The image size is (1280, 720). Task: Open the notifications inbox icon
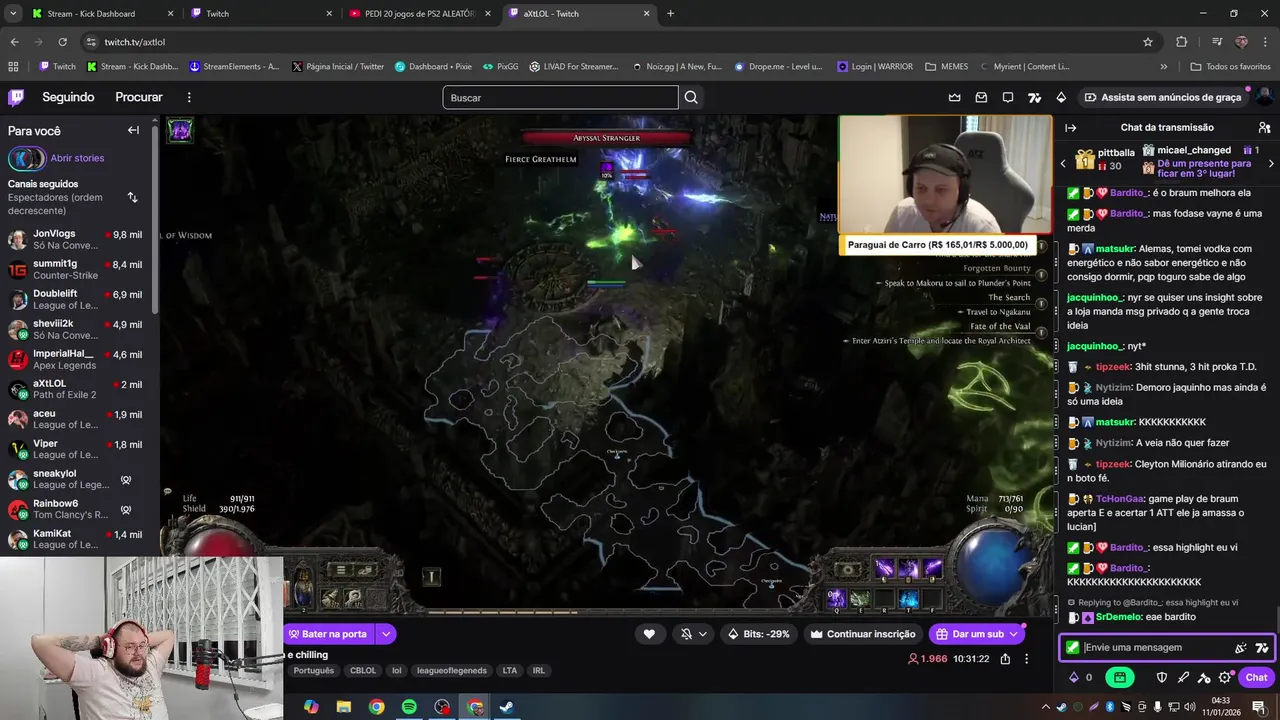pos(981,97)
